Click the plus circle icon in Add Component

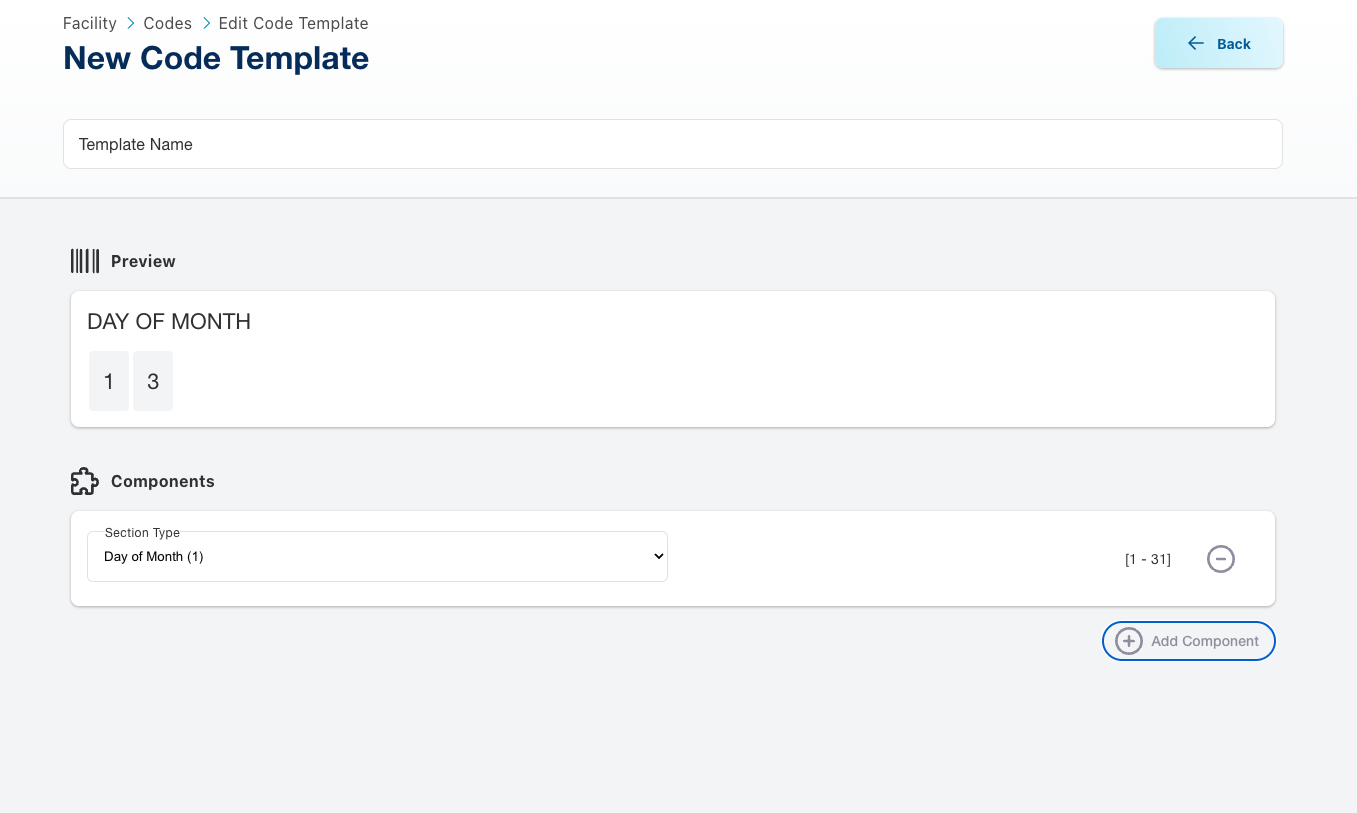coord(1129,641)
